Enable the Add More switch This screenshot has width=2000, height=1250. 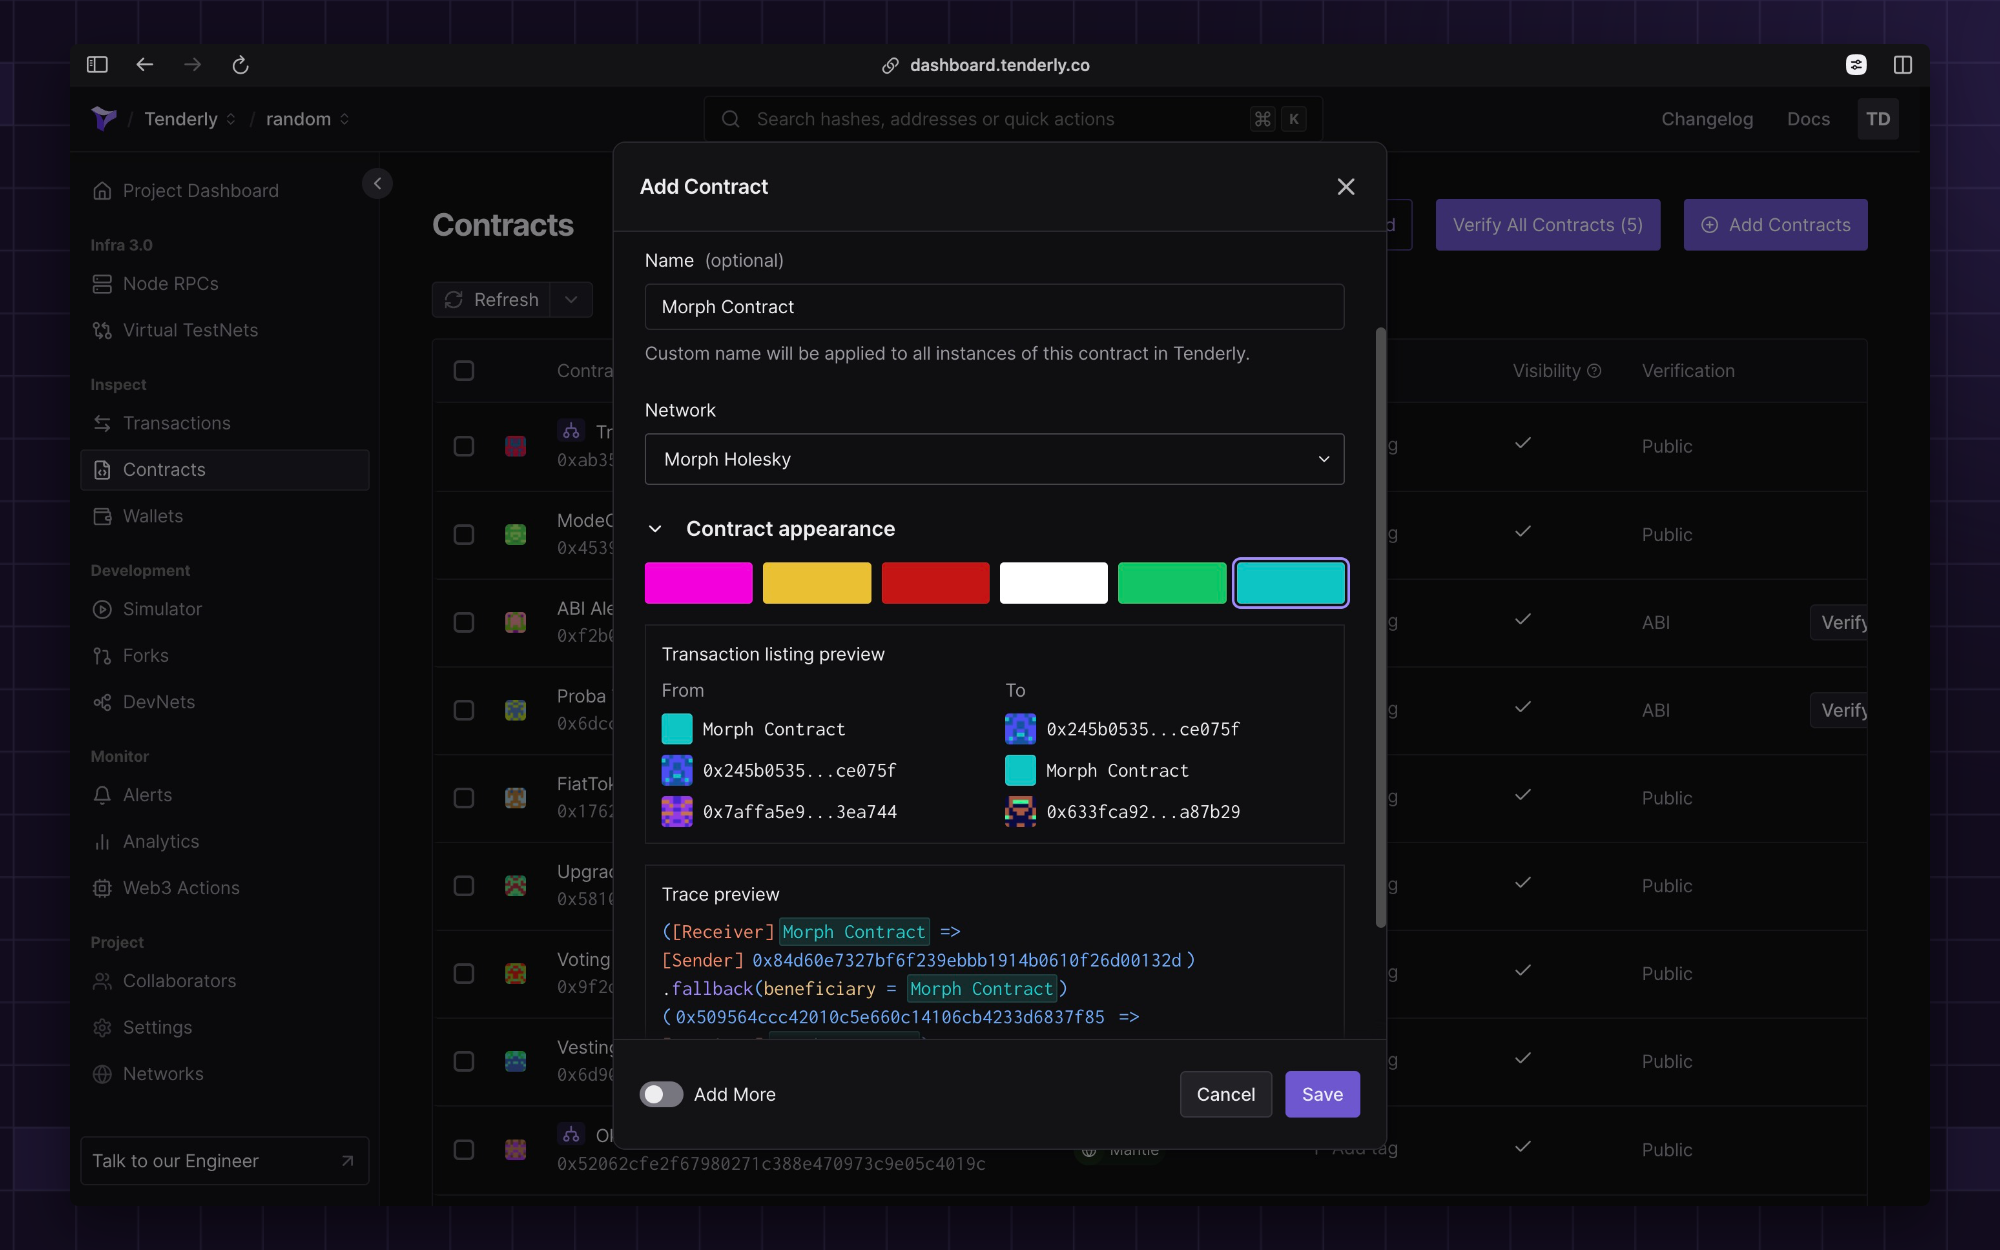click(660, 1094)
